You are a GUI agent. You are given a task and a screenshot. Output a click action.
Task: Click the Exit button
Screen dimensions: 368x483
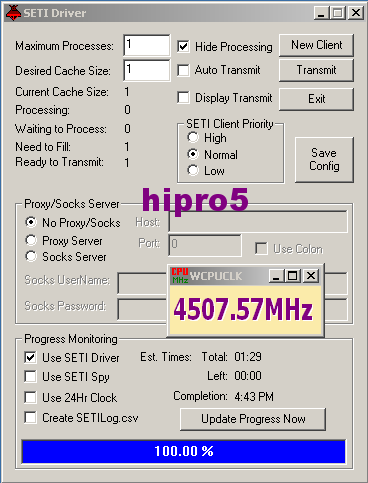[x=316, y=99]
